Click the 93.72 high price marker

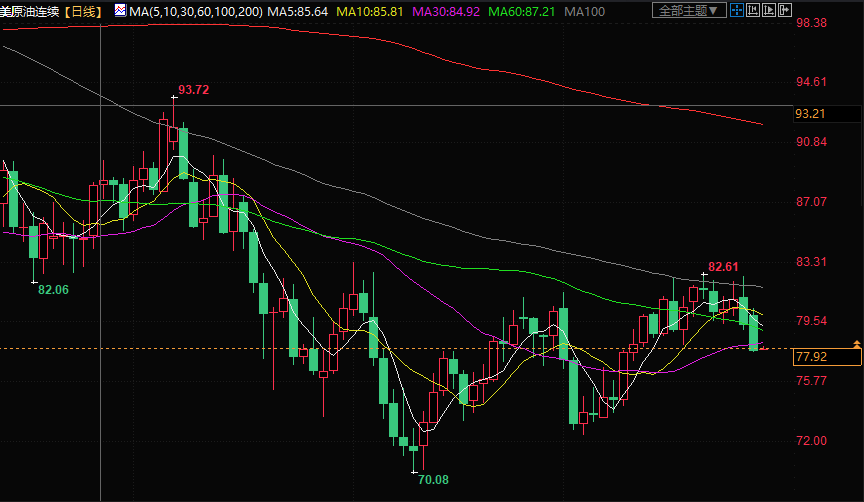click(x=193, y=90)
